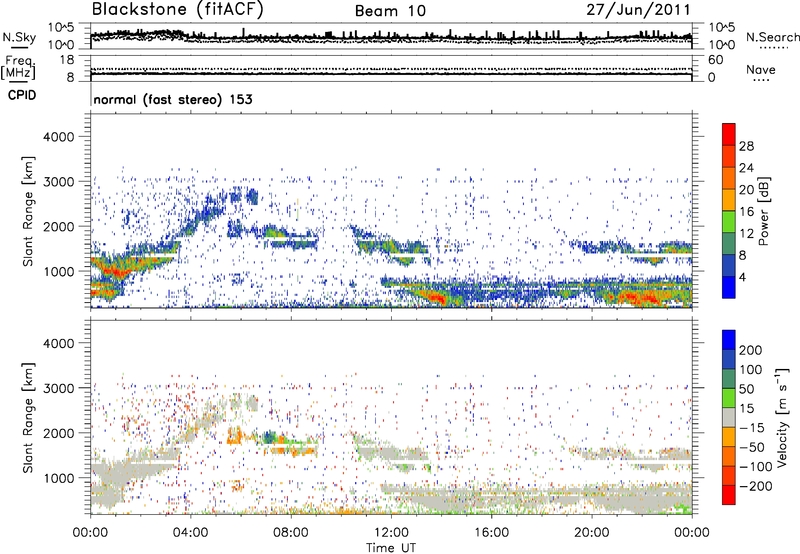
Task: Select the blue top segment of Velocity colorbar
Action: coord(729,340)
